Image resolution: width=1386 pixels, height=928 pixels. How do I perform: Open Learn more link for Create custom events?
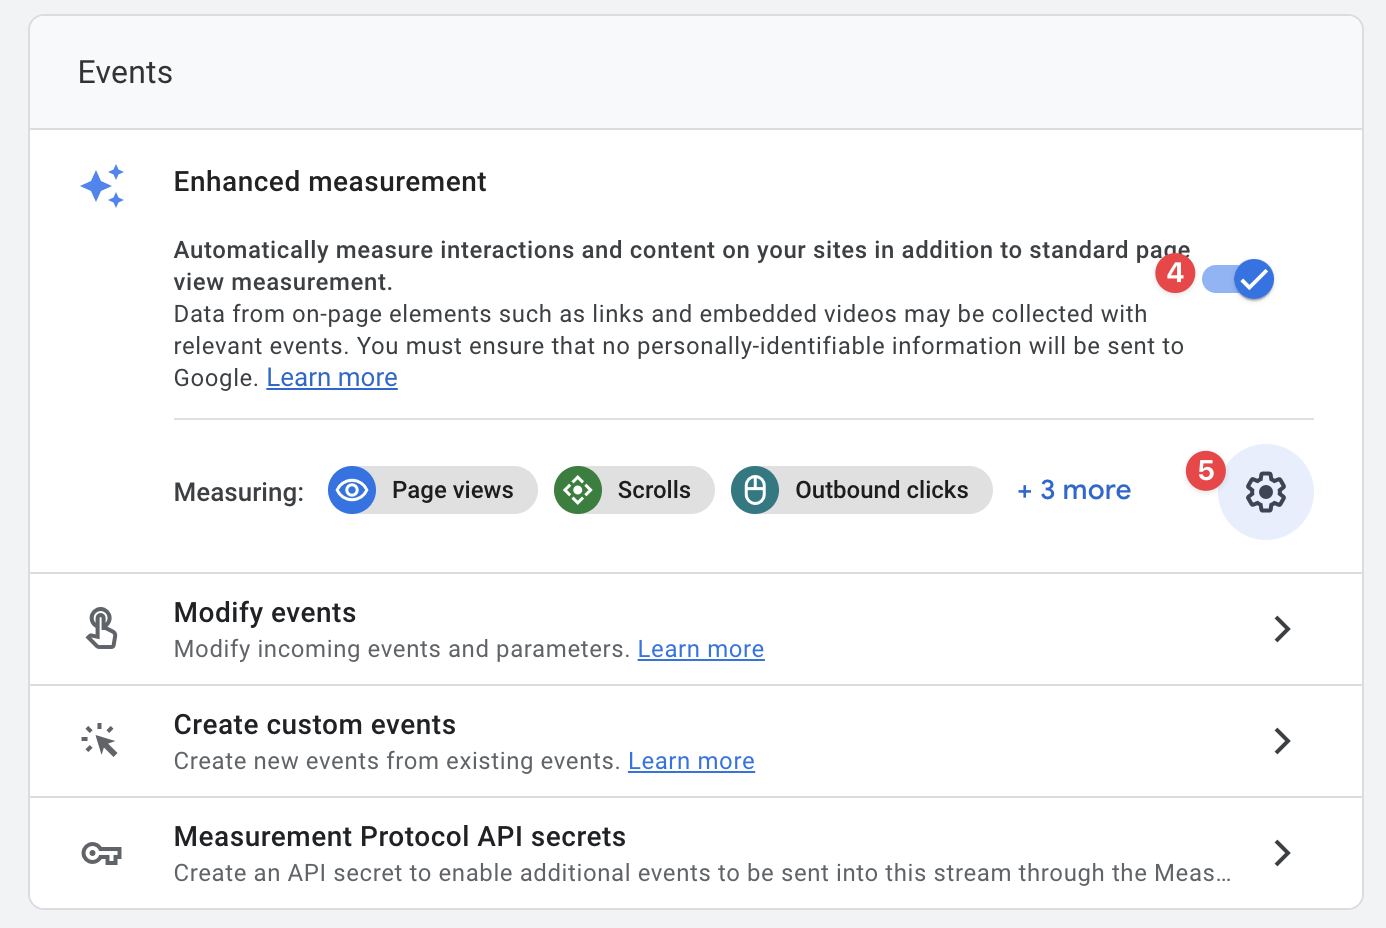691,761
